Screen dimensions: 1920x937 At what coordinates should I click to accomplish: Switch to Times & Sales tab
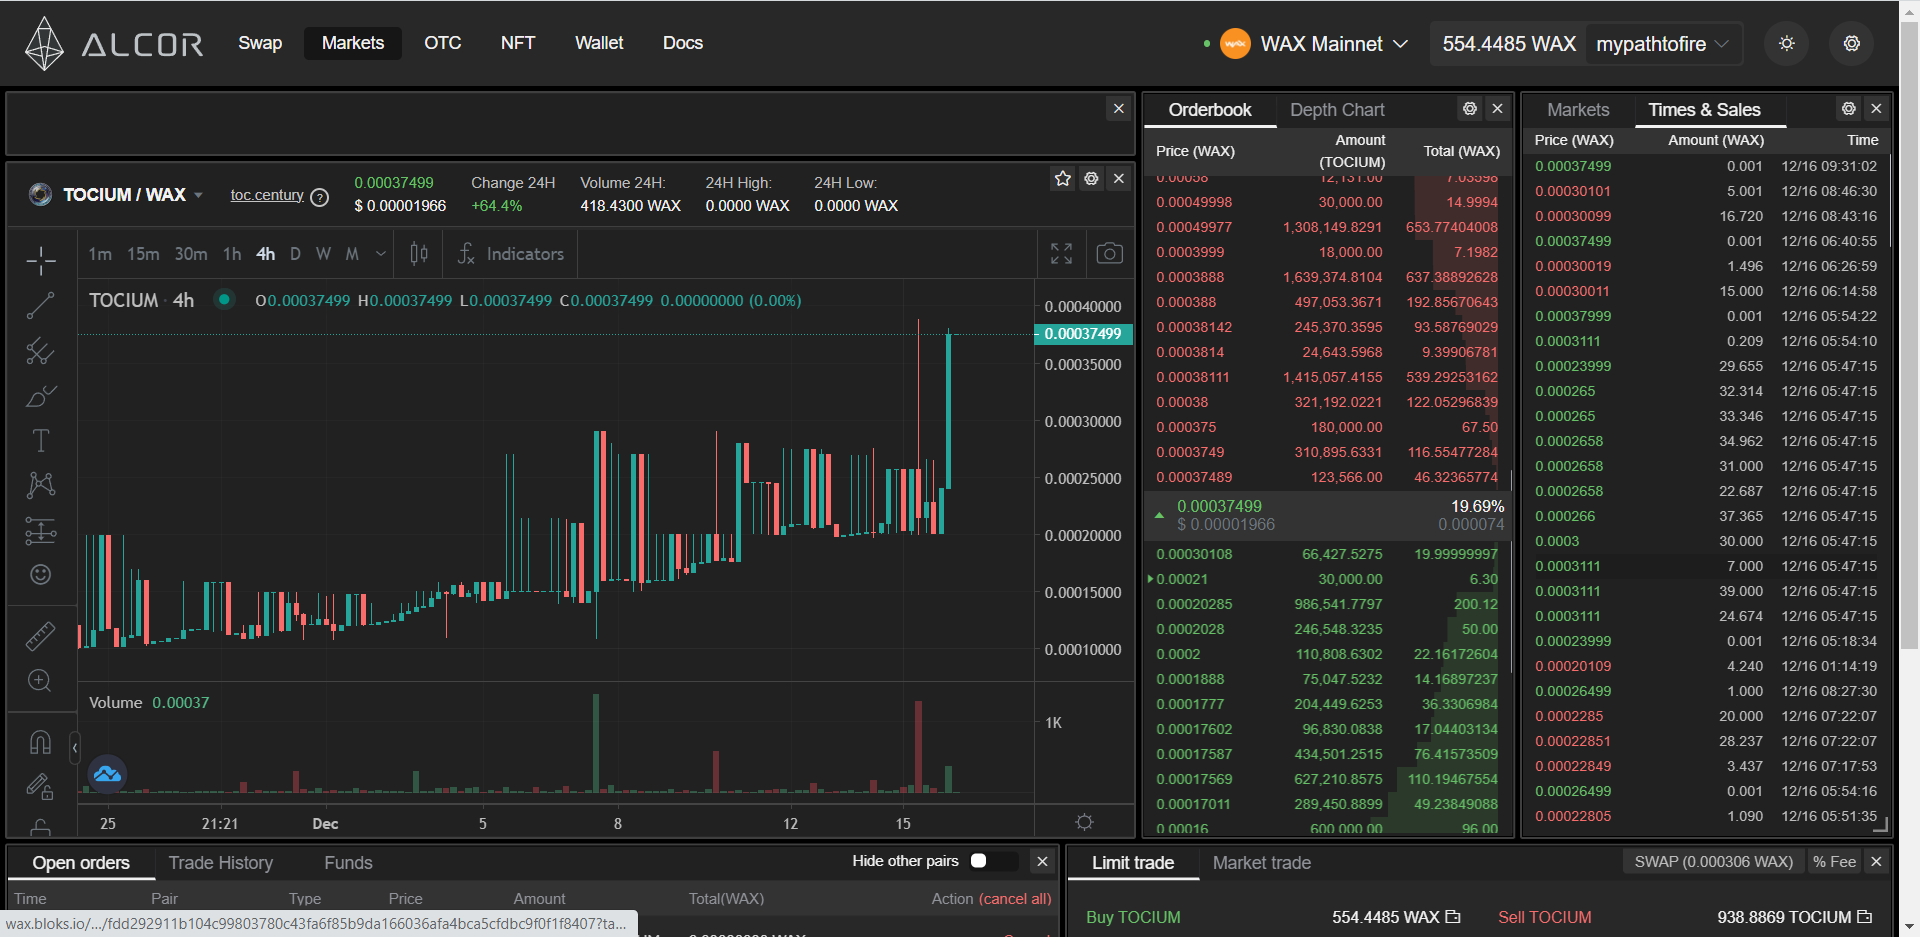click(1704, 110)
